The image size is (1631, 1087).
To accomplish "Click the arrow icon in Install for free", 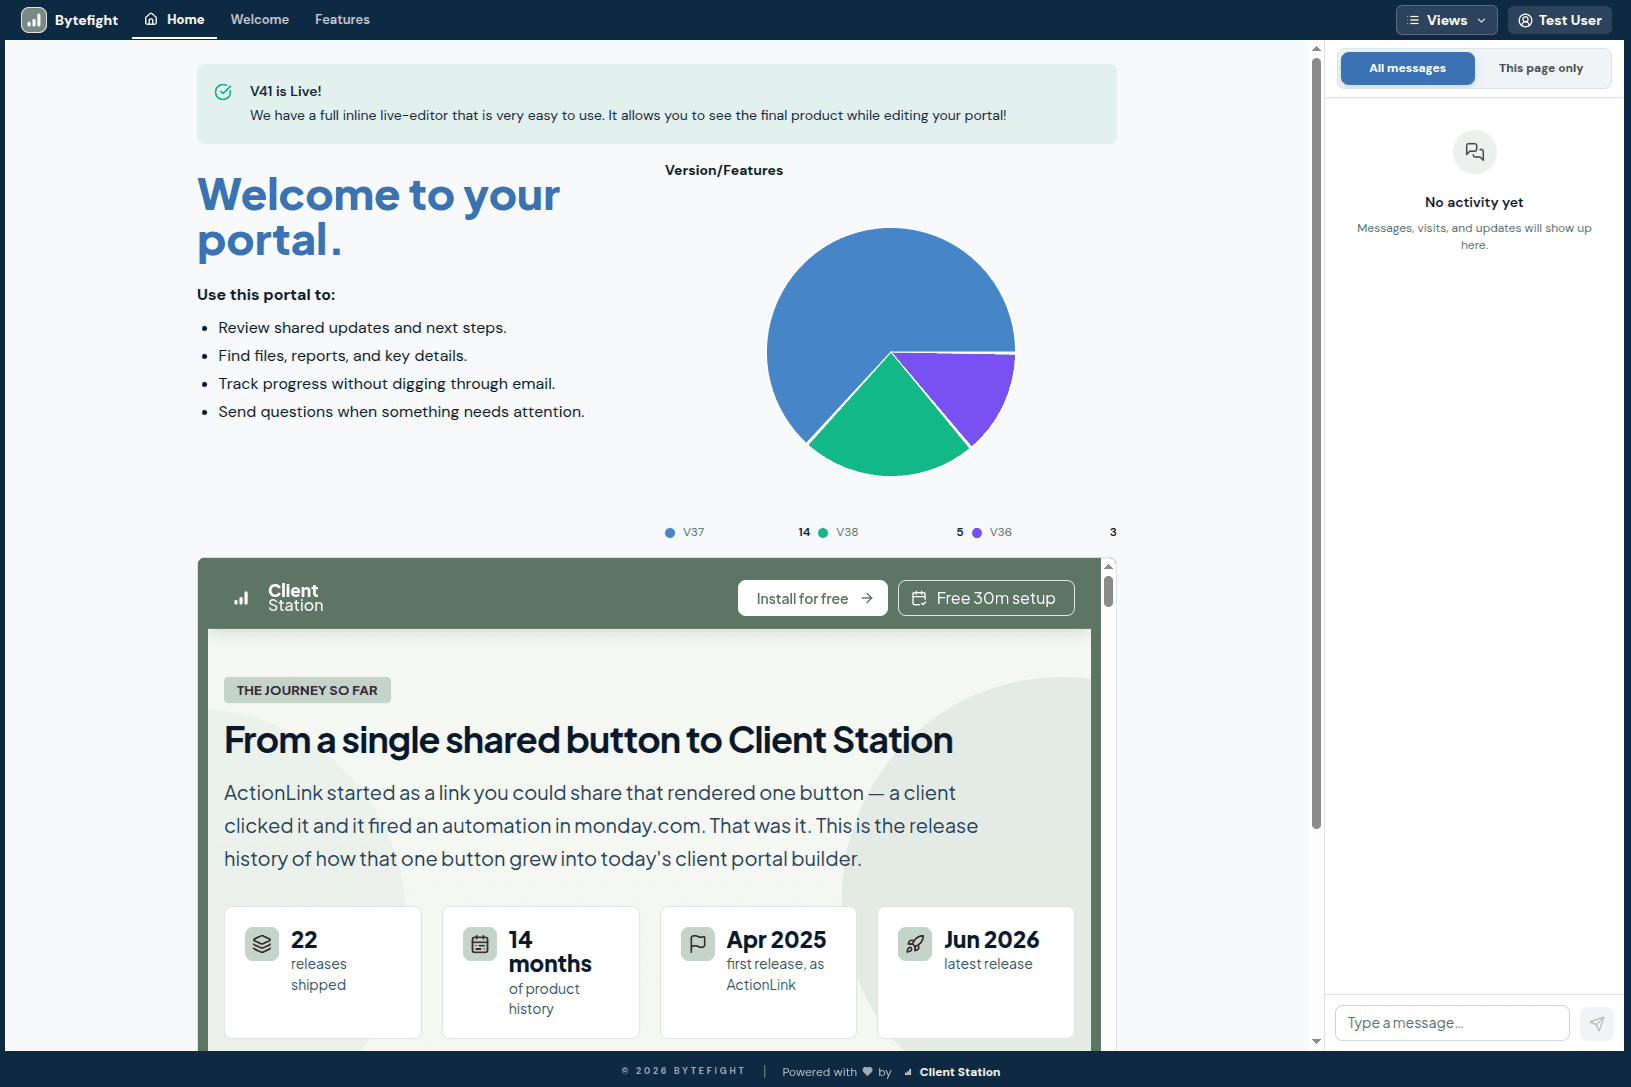I will (867, 598).
